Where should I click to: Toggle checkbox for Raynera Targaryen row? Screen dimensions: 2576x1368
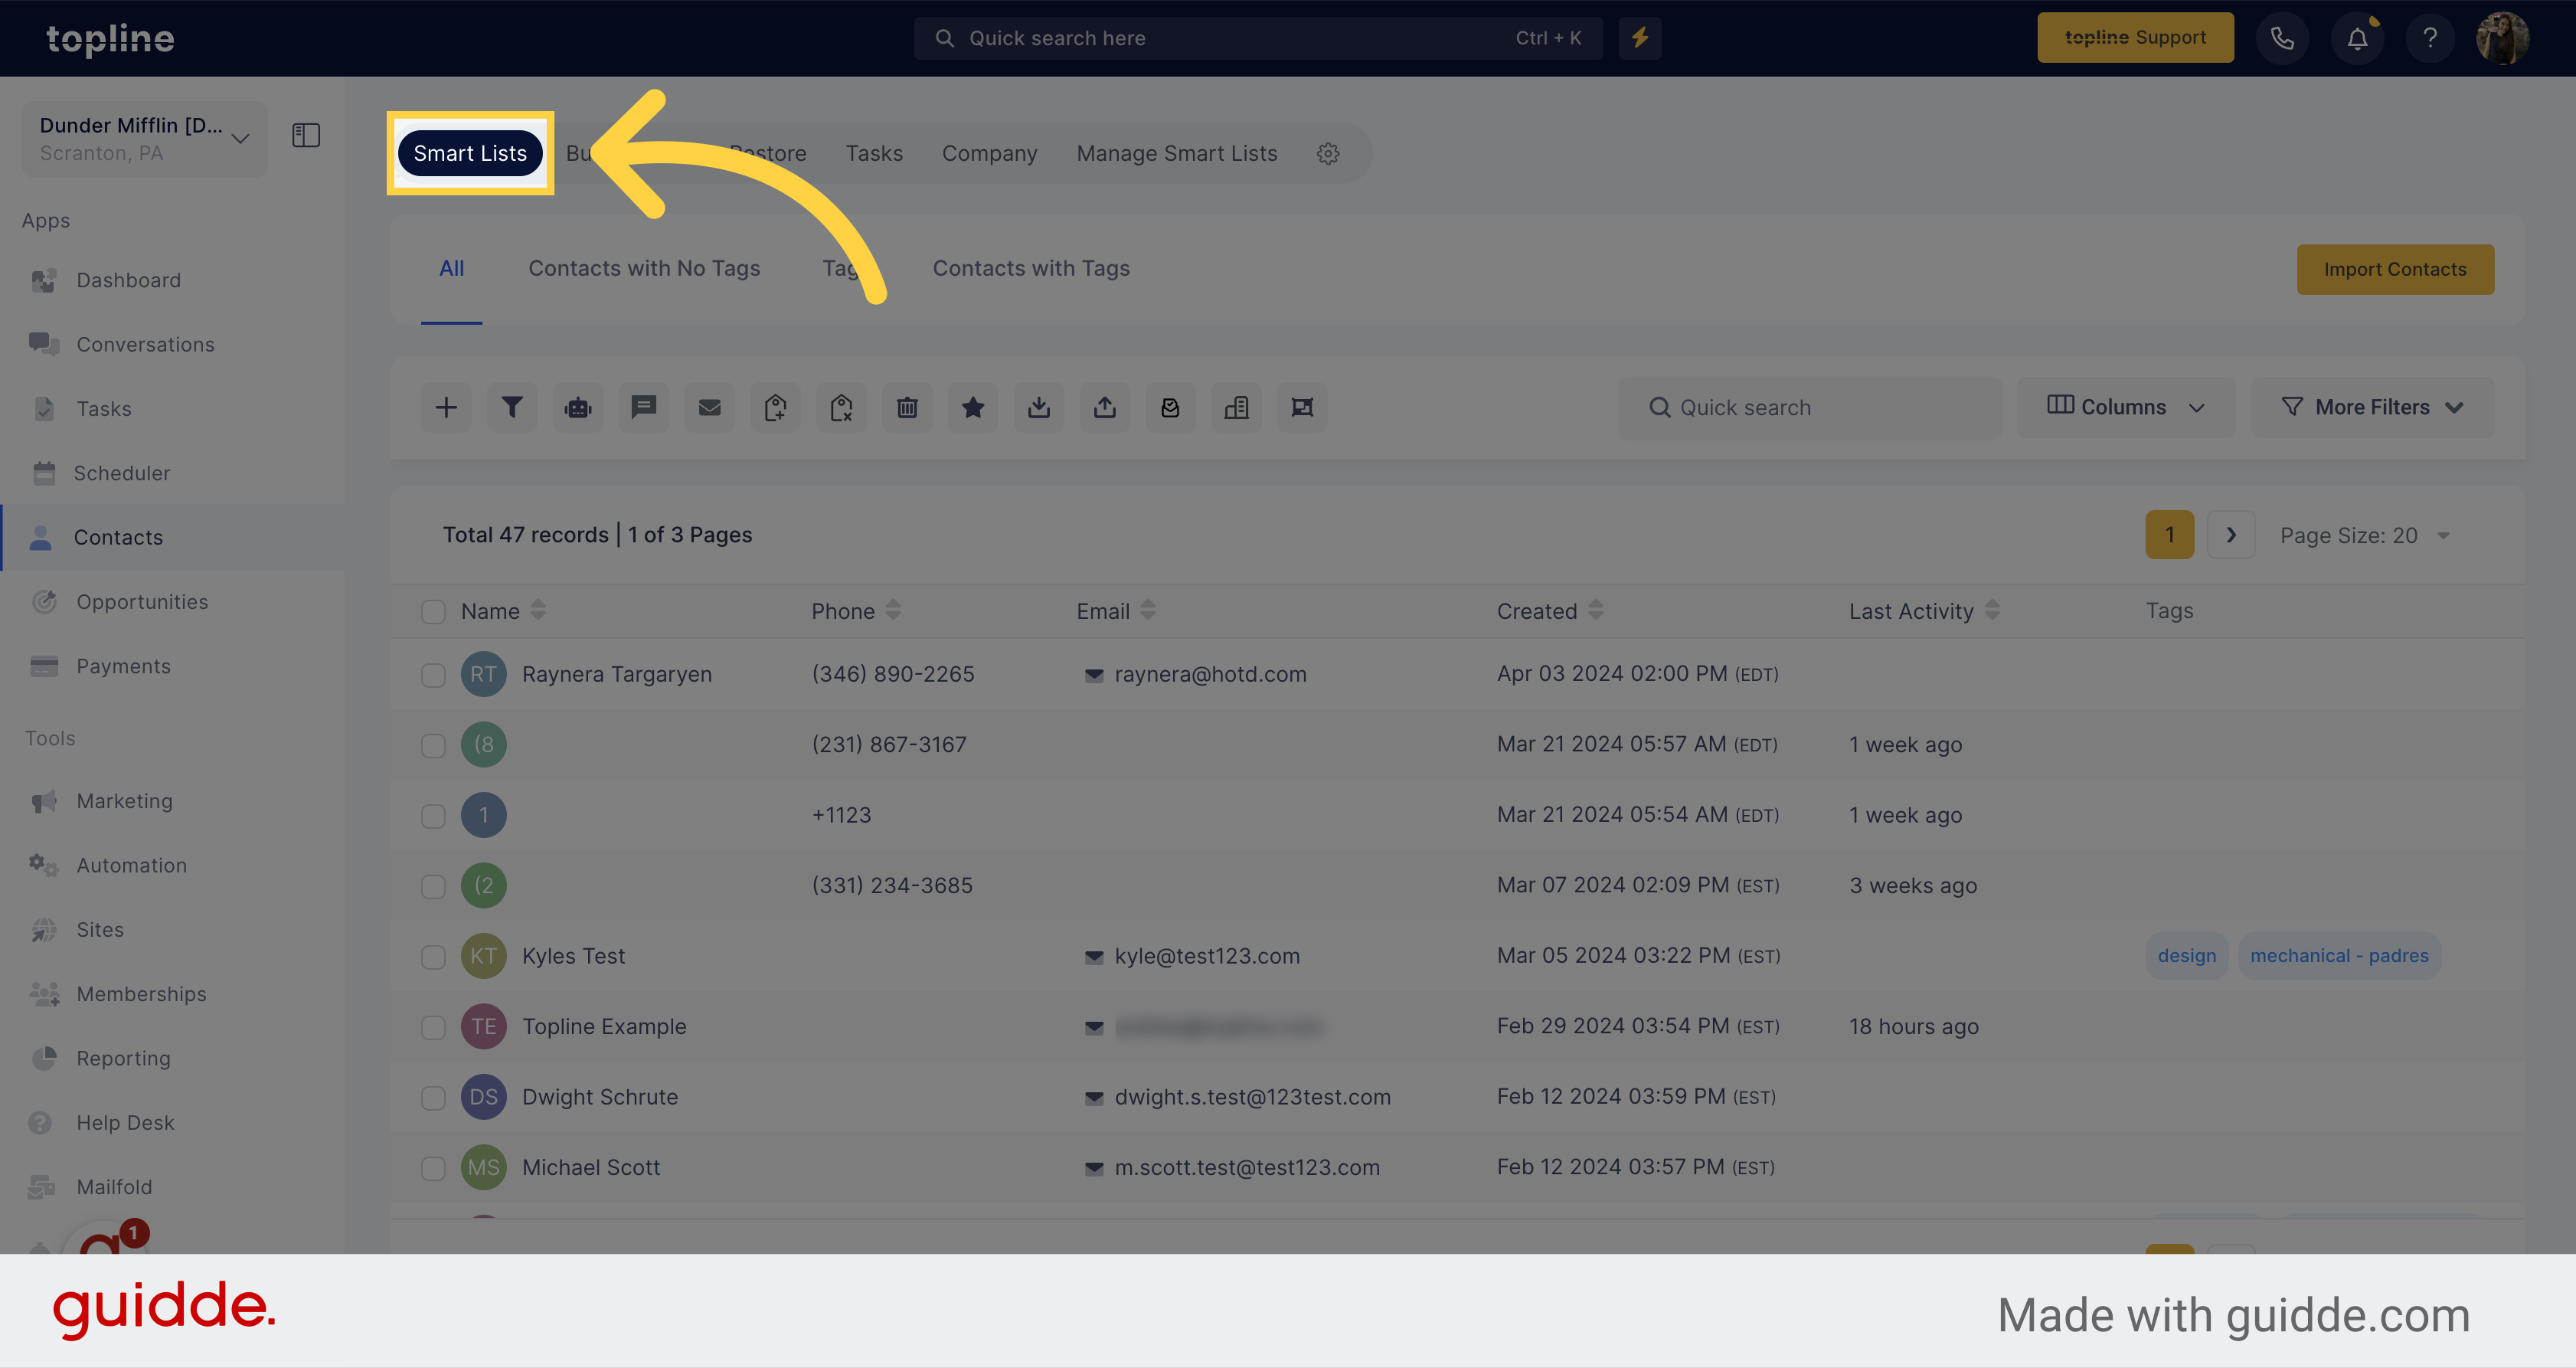[x=433, y=673]
